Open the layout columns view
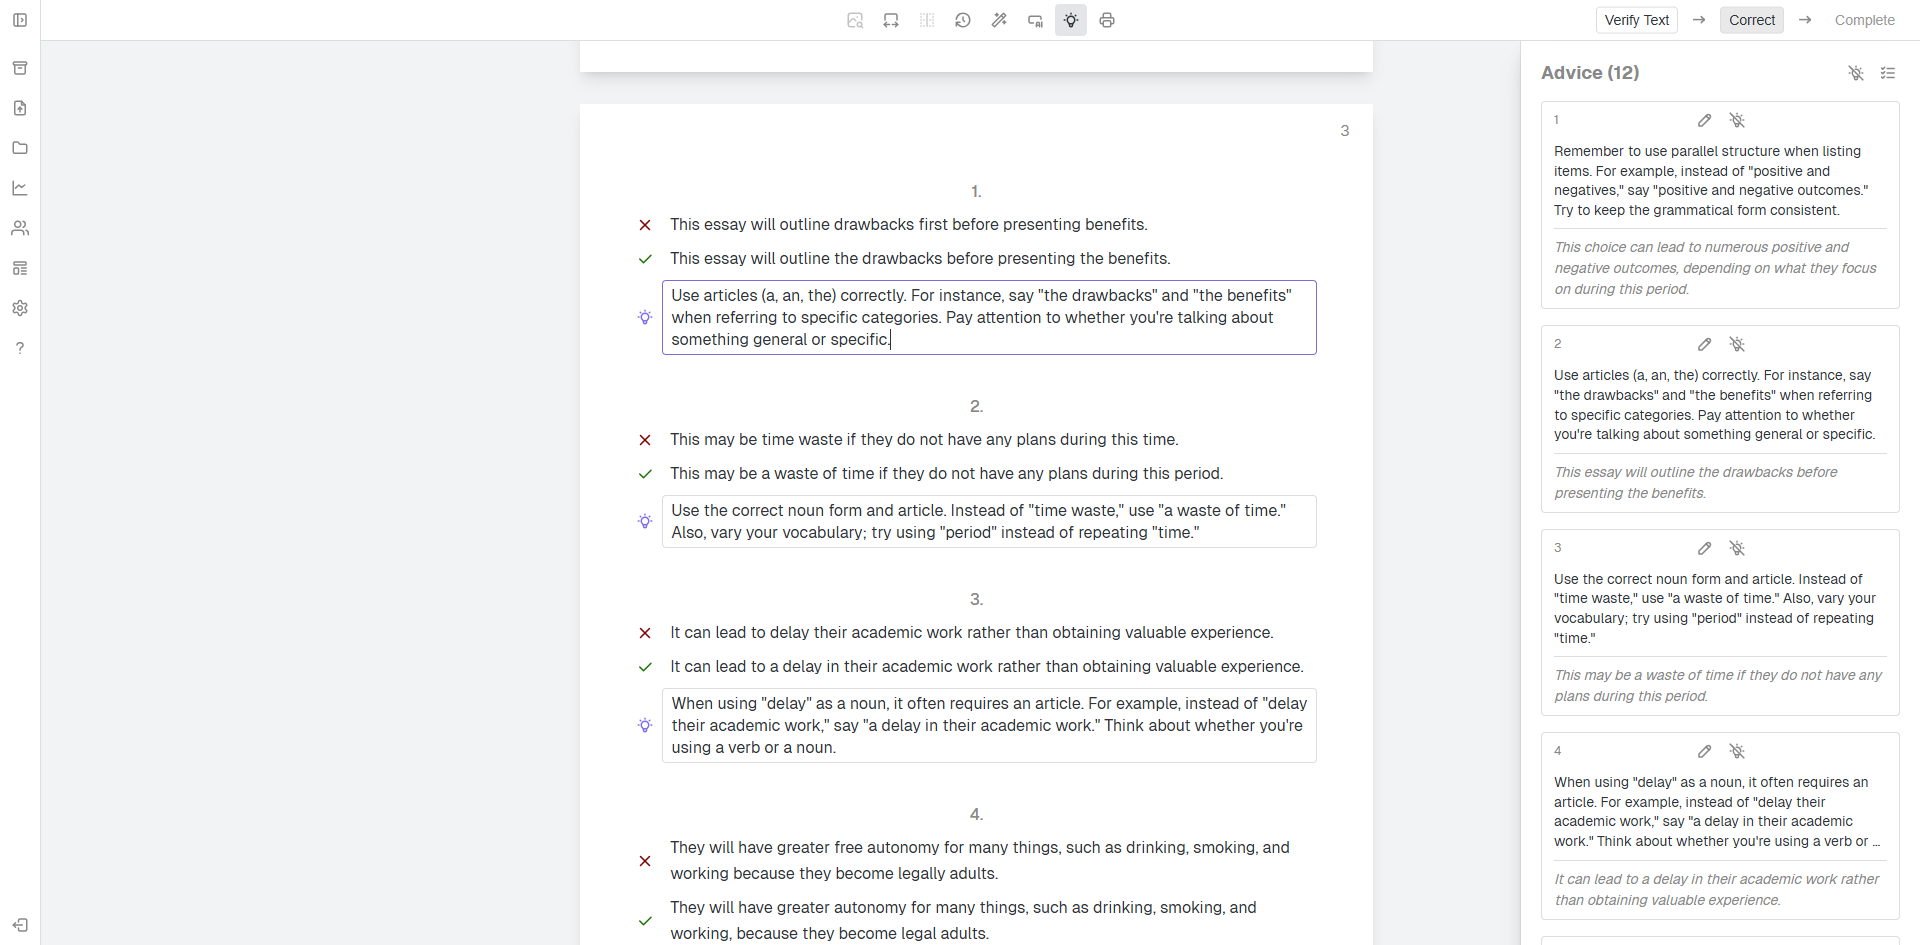This screenshot has height=945, width=1920. tap(926, 20)
